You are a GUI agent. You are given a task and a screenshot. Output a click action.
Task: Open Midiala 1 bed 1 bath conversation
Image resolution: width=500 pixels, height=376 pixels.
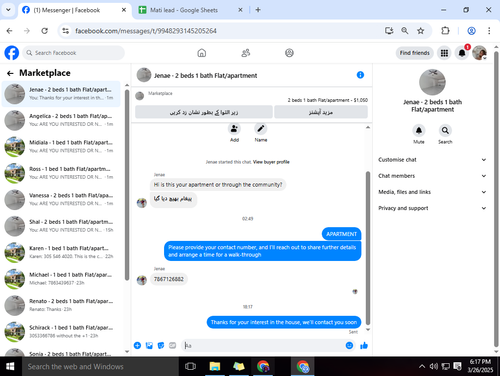coord(61,147)
